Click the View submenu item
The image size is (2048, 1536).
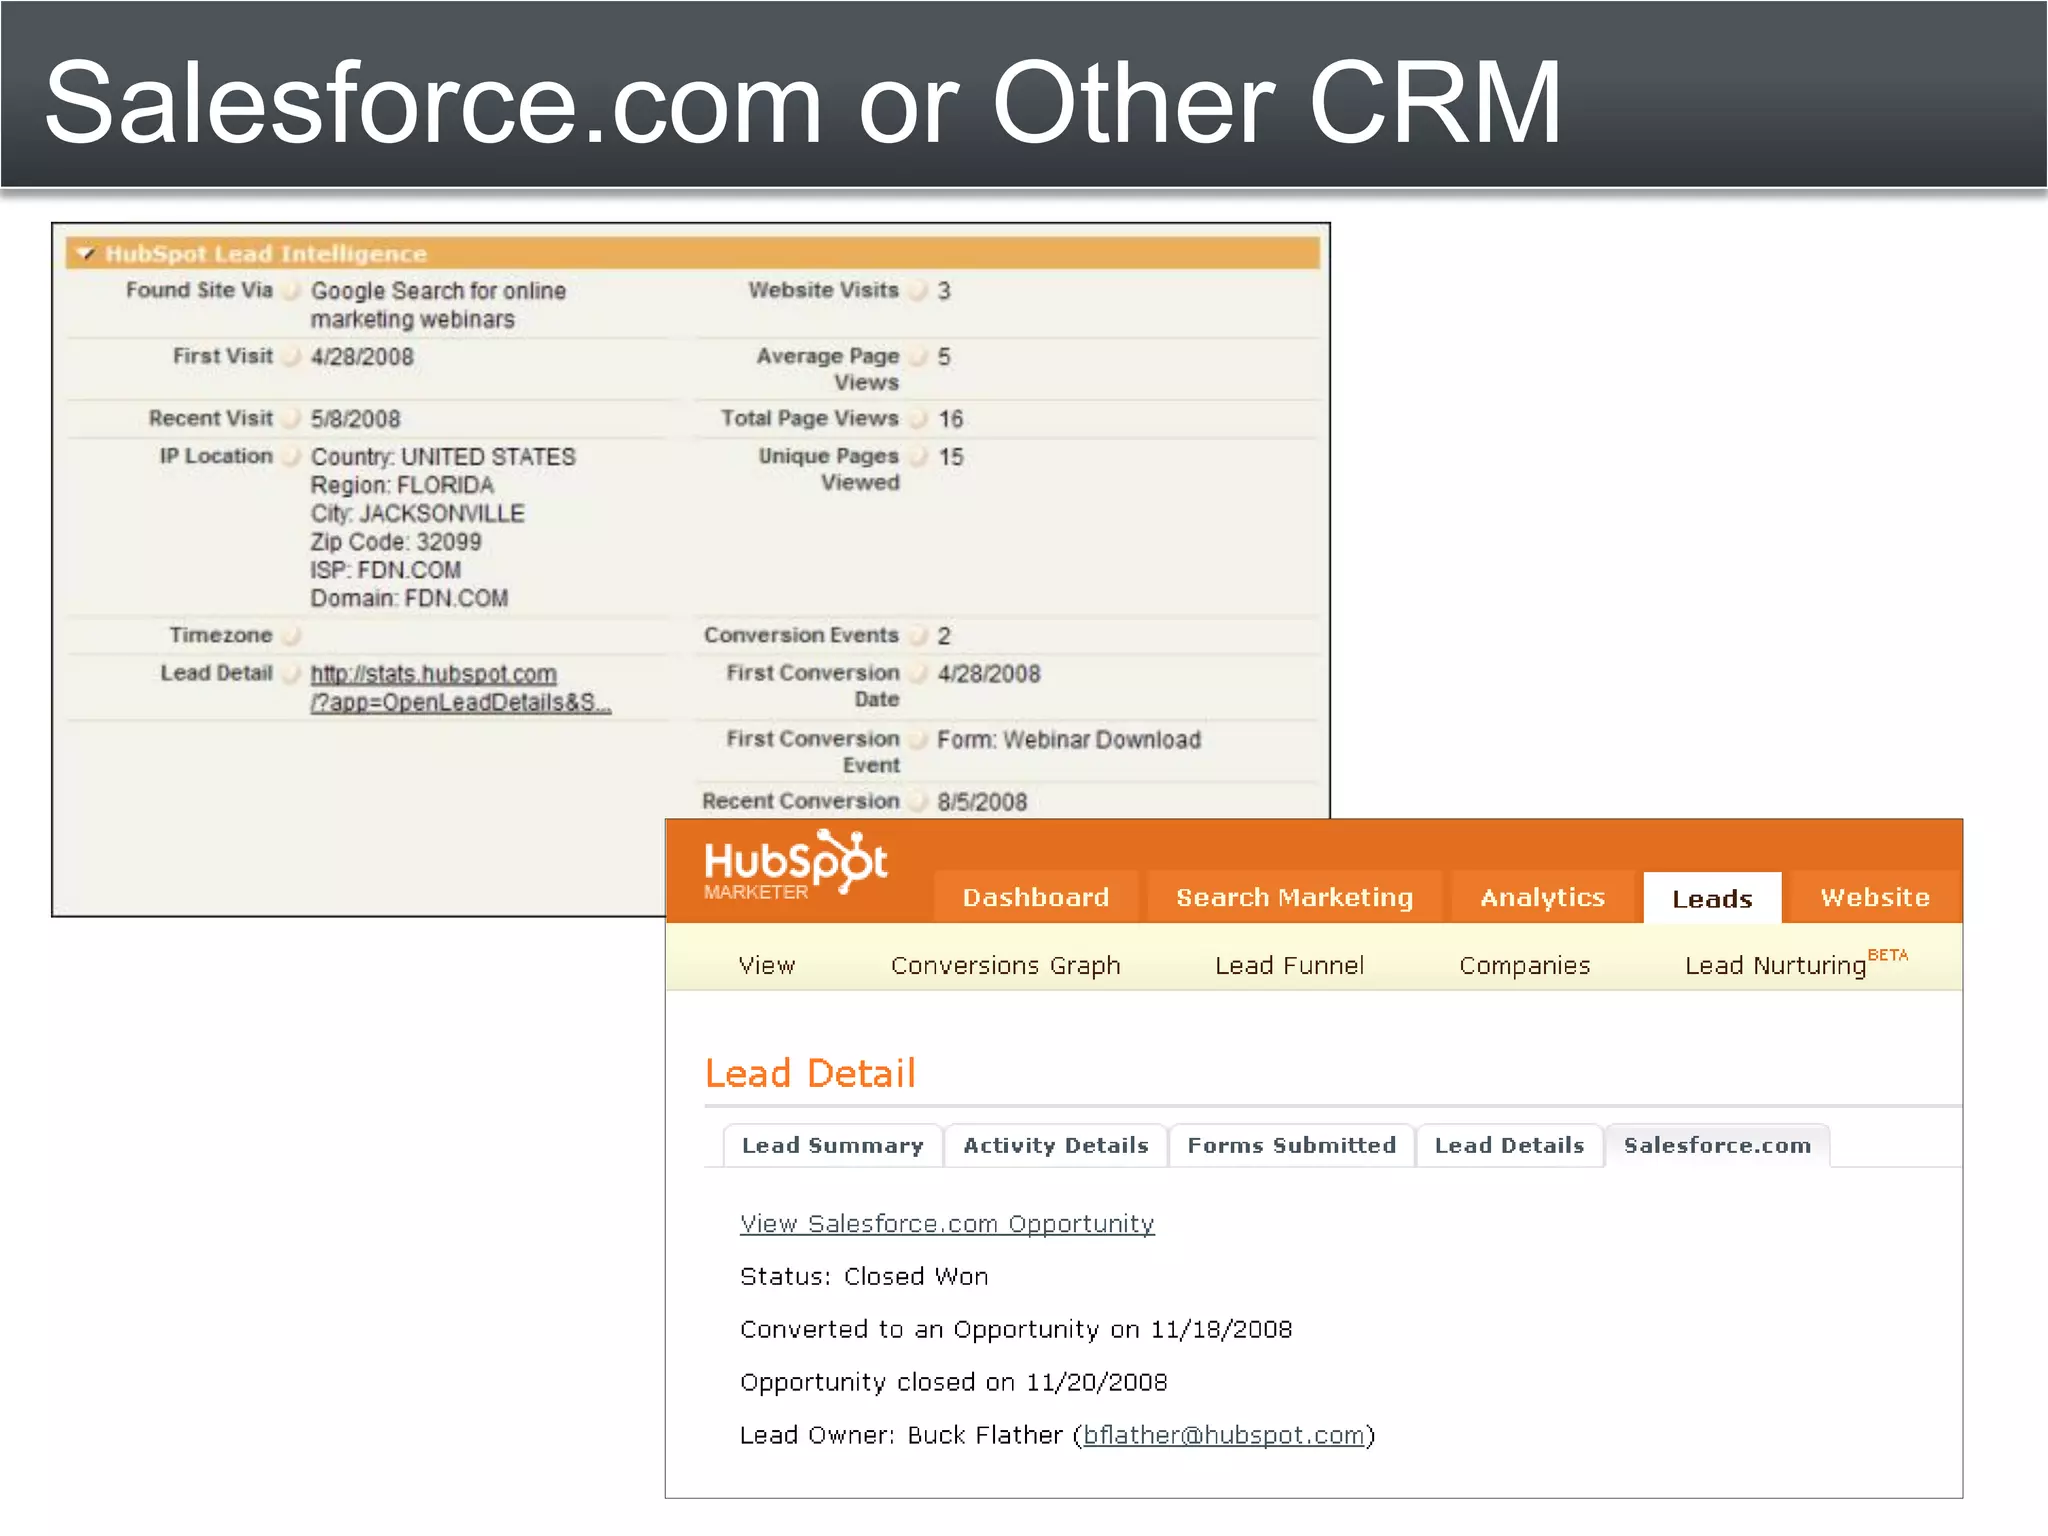click(x=767, y=965)
